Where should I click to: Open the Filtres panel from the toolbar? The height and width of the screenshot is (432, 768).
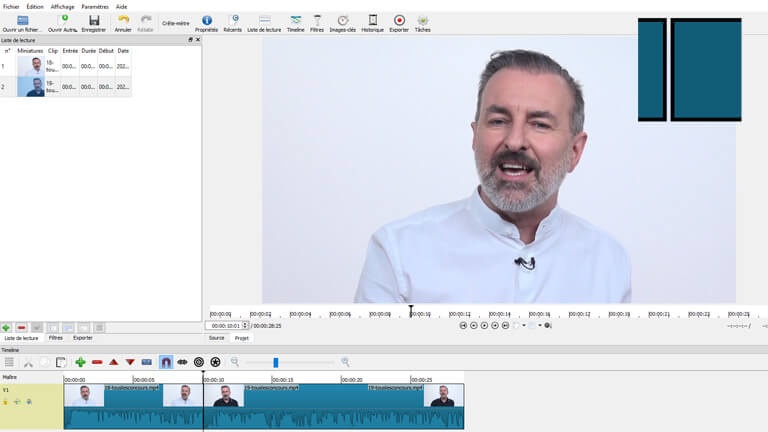pos(318,21)
